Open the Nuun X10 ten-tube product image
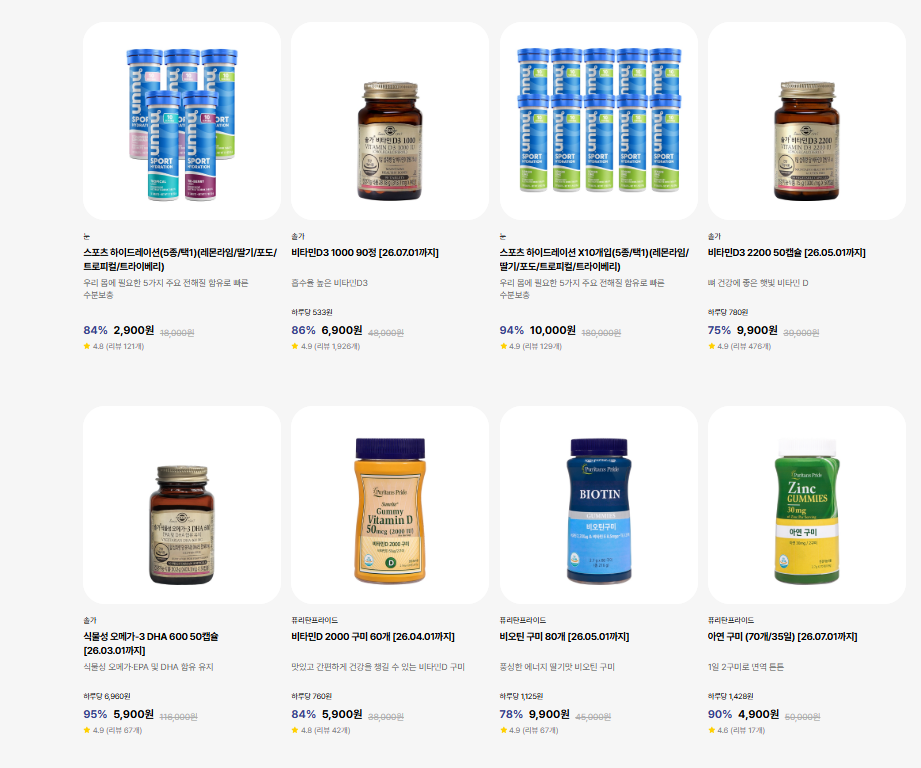 (x=599, y=121)
